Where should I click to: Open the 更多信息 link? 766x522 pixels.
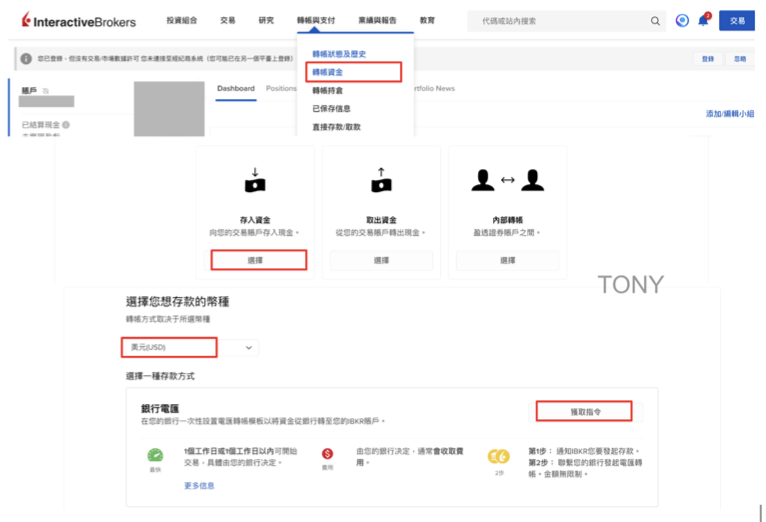click(x=199, y=485)
